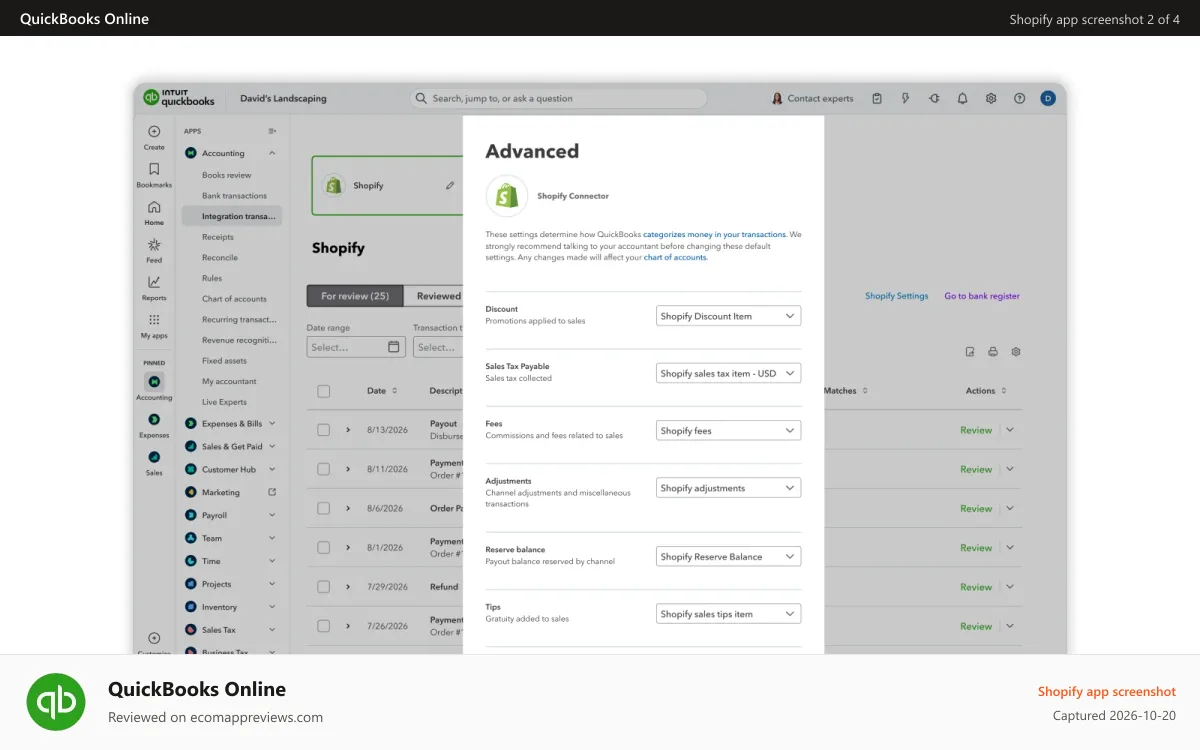Open the Date range calendar icon
Viewport: 1200px width, 750px height.
click(394, 347)
